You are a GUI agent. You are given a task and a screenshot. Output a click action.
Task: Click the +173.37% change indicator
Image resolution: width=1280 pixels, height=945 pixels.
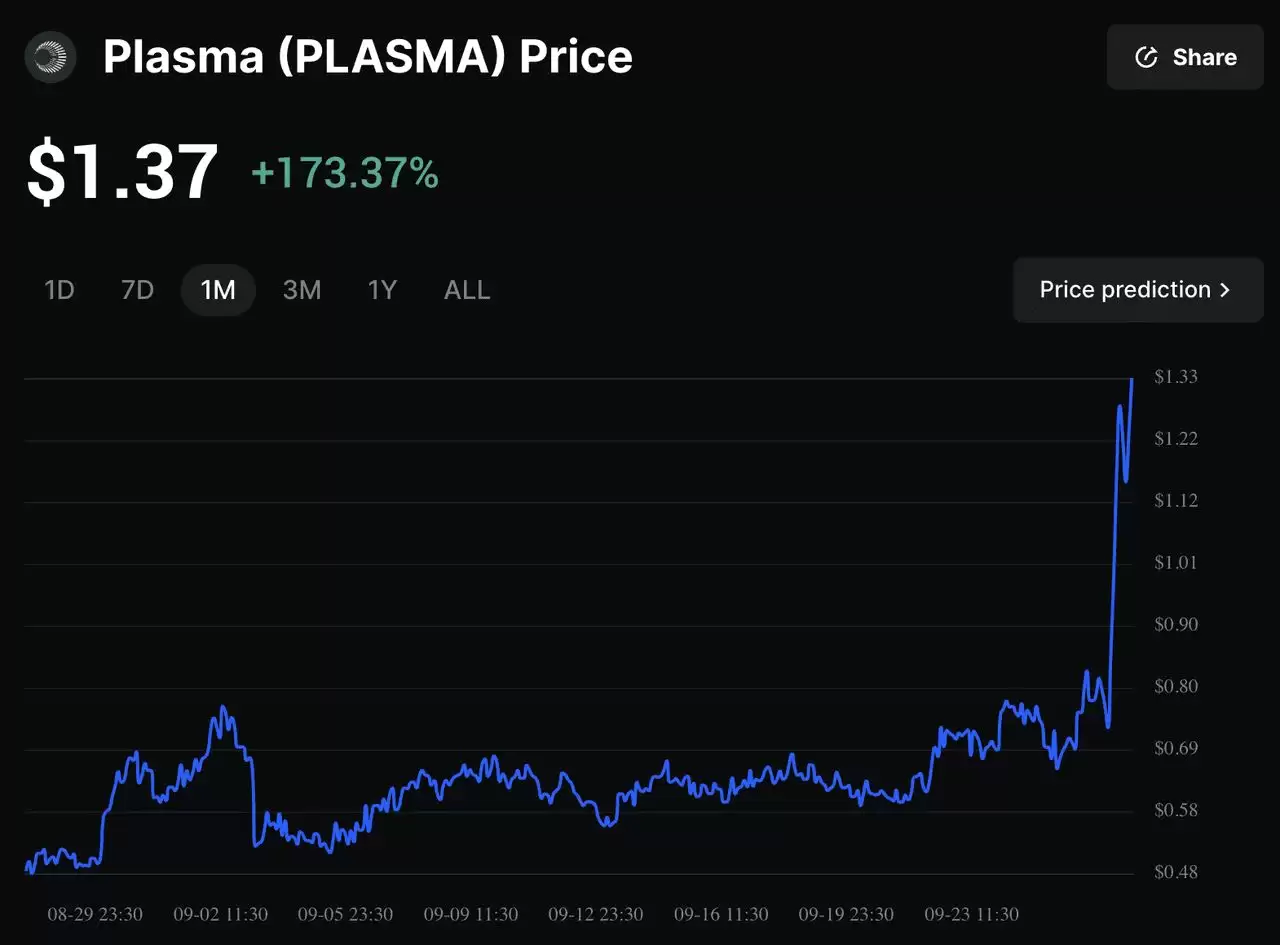tap(345, 174)
